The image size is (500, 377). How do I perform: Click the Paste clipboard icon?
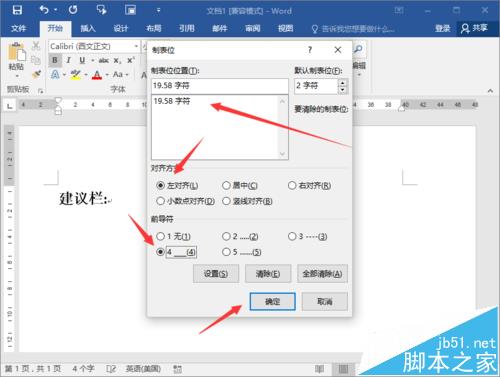[x=17, y=52]
